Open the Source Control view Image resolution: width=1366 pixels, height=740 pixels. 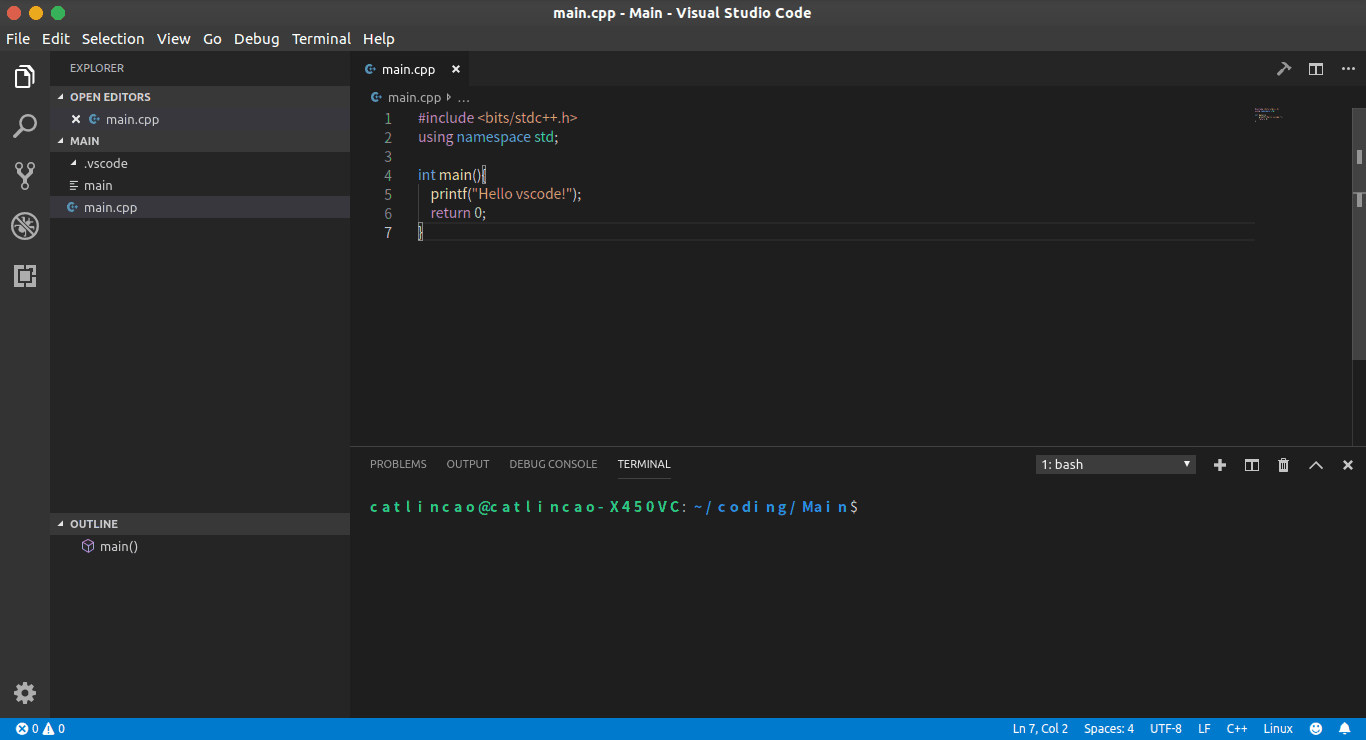pyautogui.click(x=24, y=176)
